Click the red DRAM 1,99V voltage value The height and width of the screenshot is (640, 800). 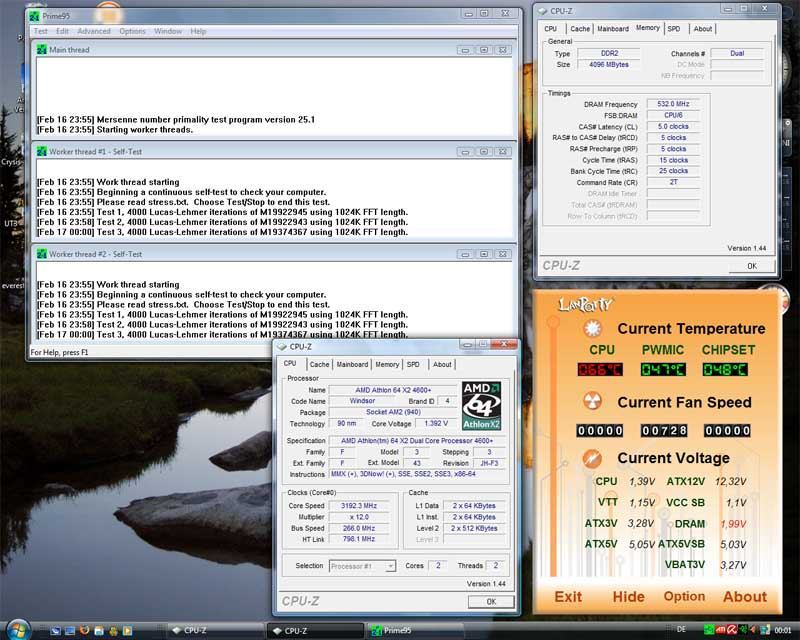point(734,524)
